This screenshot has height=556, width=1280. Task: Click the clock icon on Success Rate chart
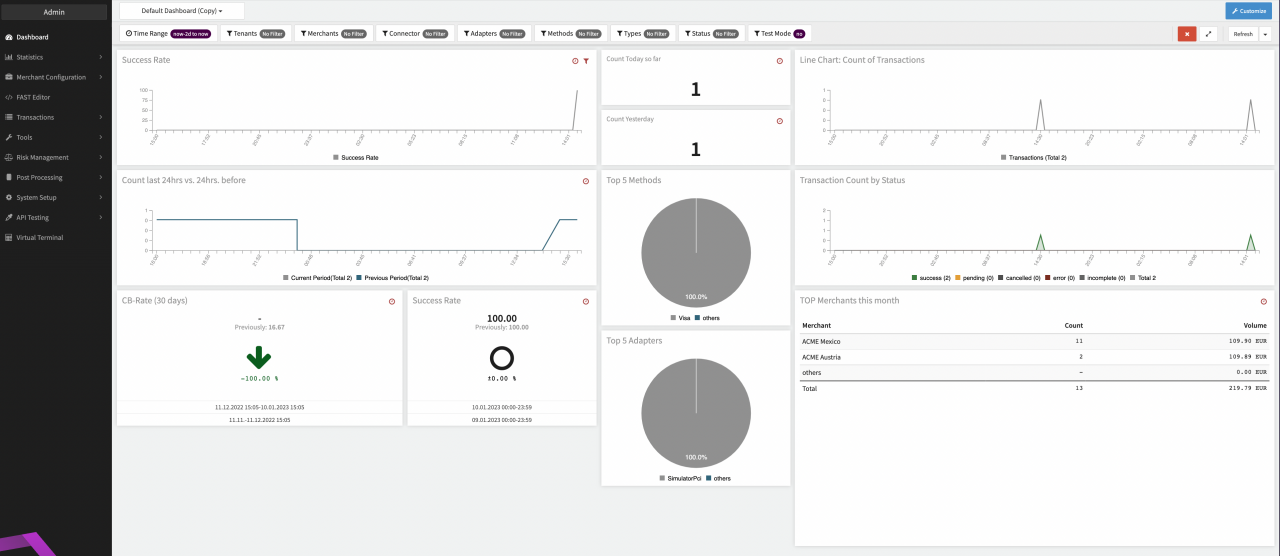click(575, 61)
